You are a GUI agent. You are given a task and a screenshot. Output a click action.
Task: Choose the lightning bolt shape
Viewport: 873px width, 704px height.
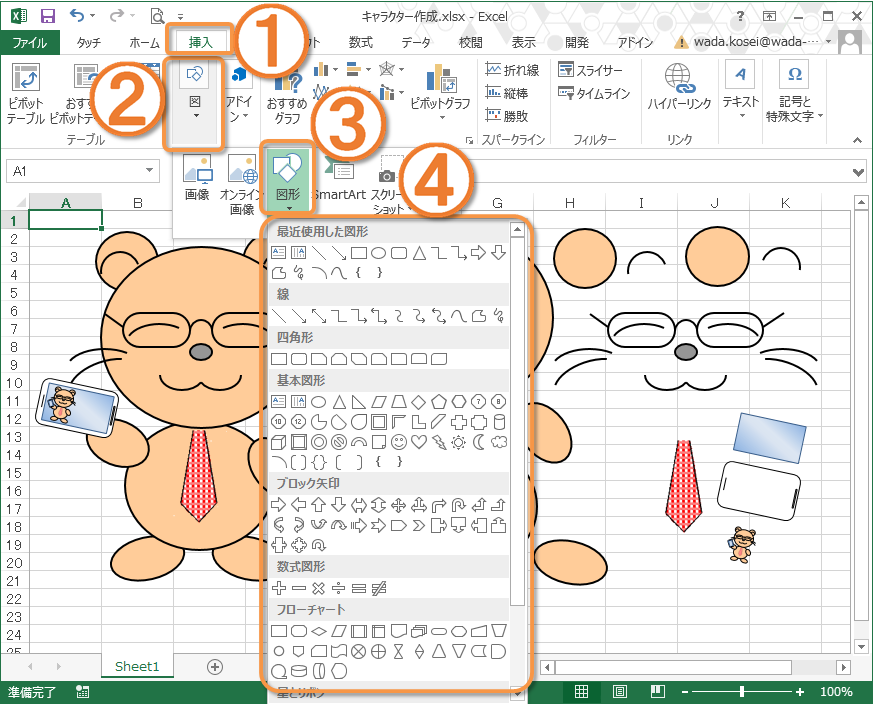(440, 442)
